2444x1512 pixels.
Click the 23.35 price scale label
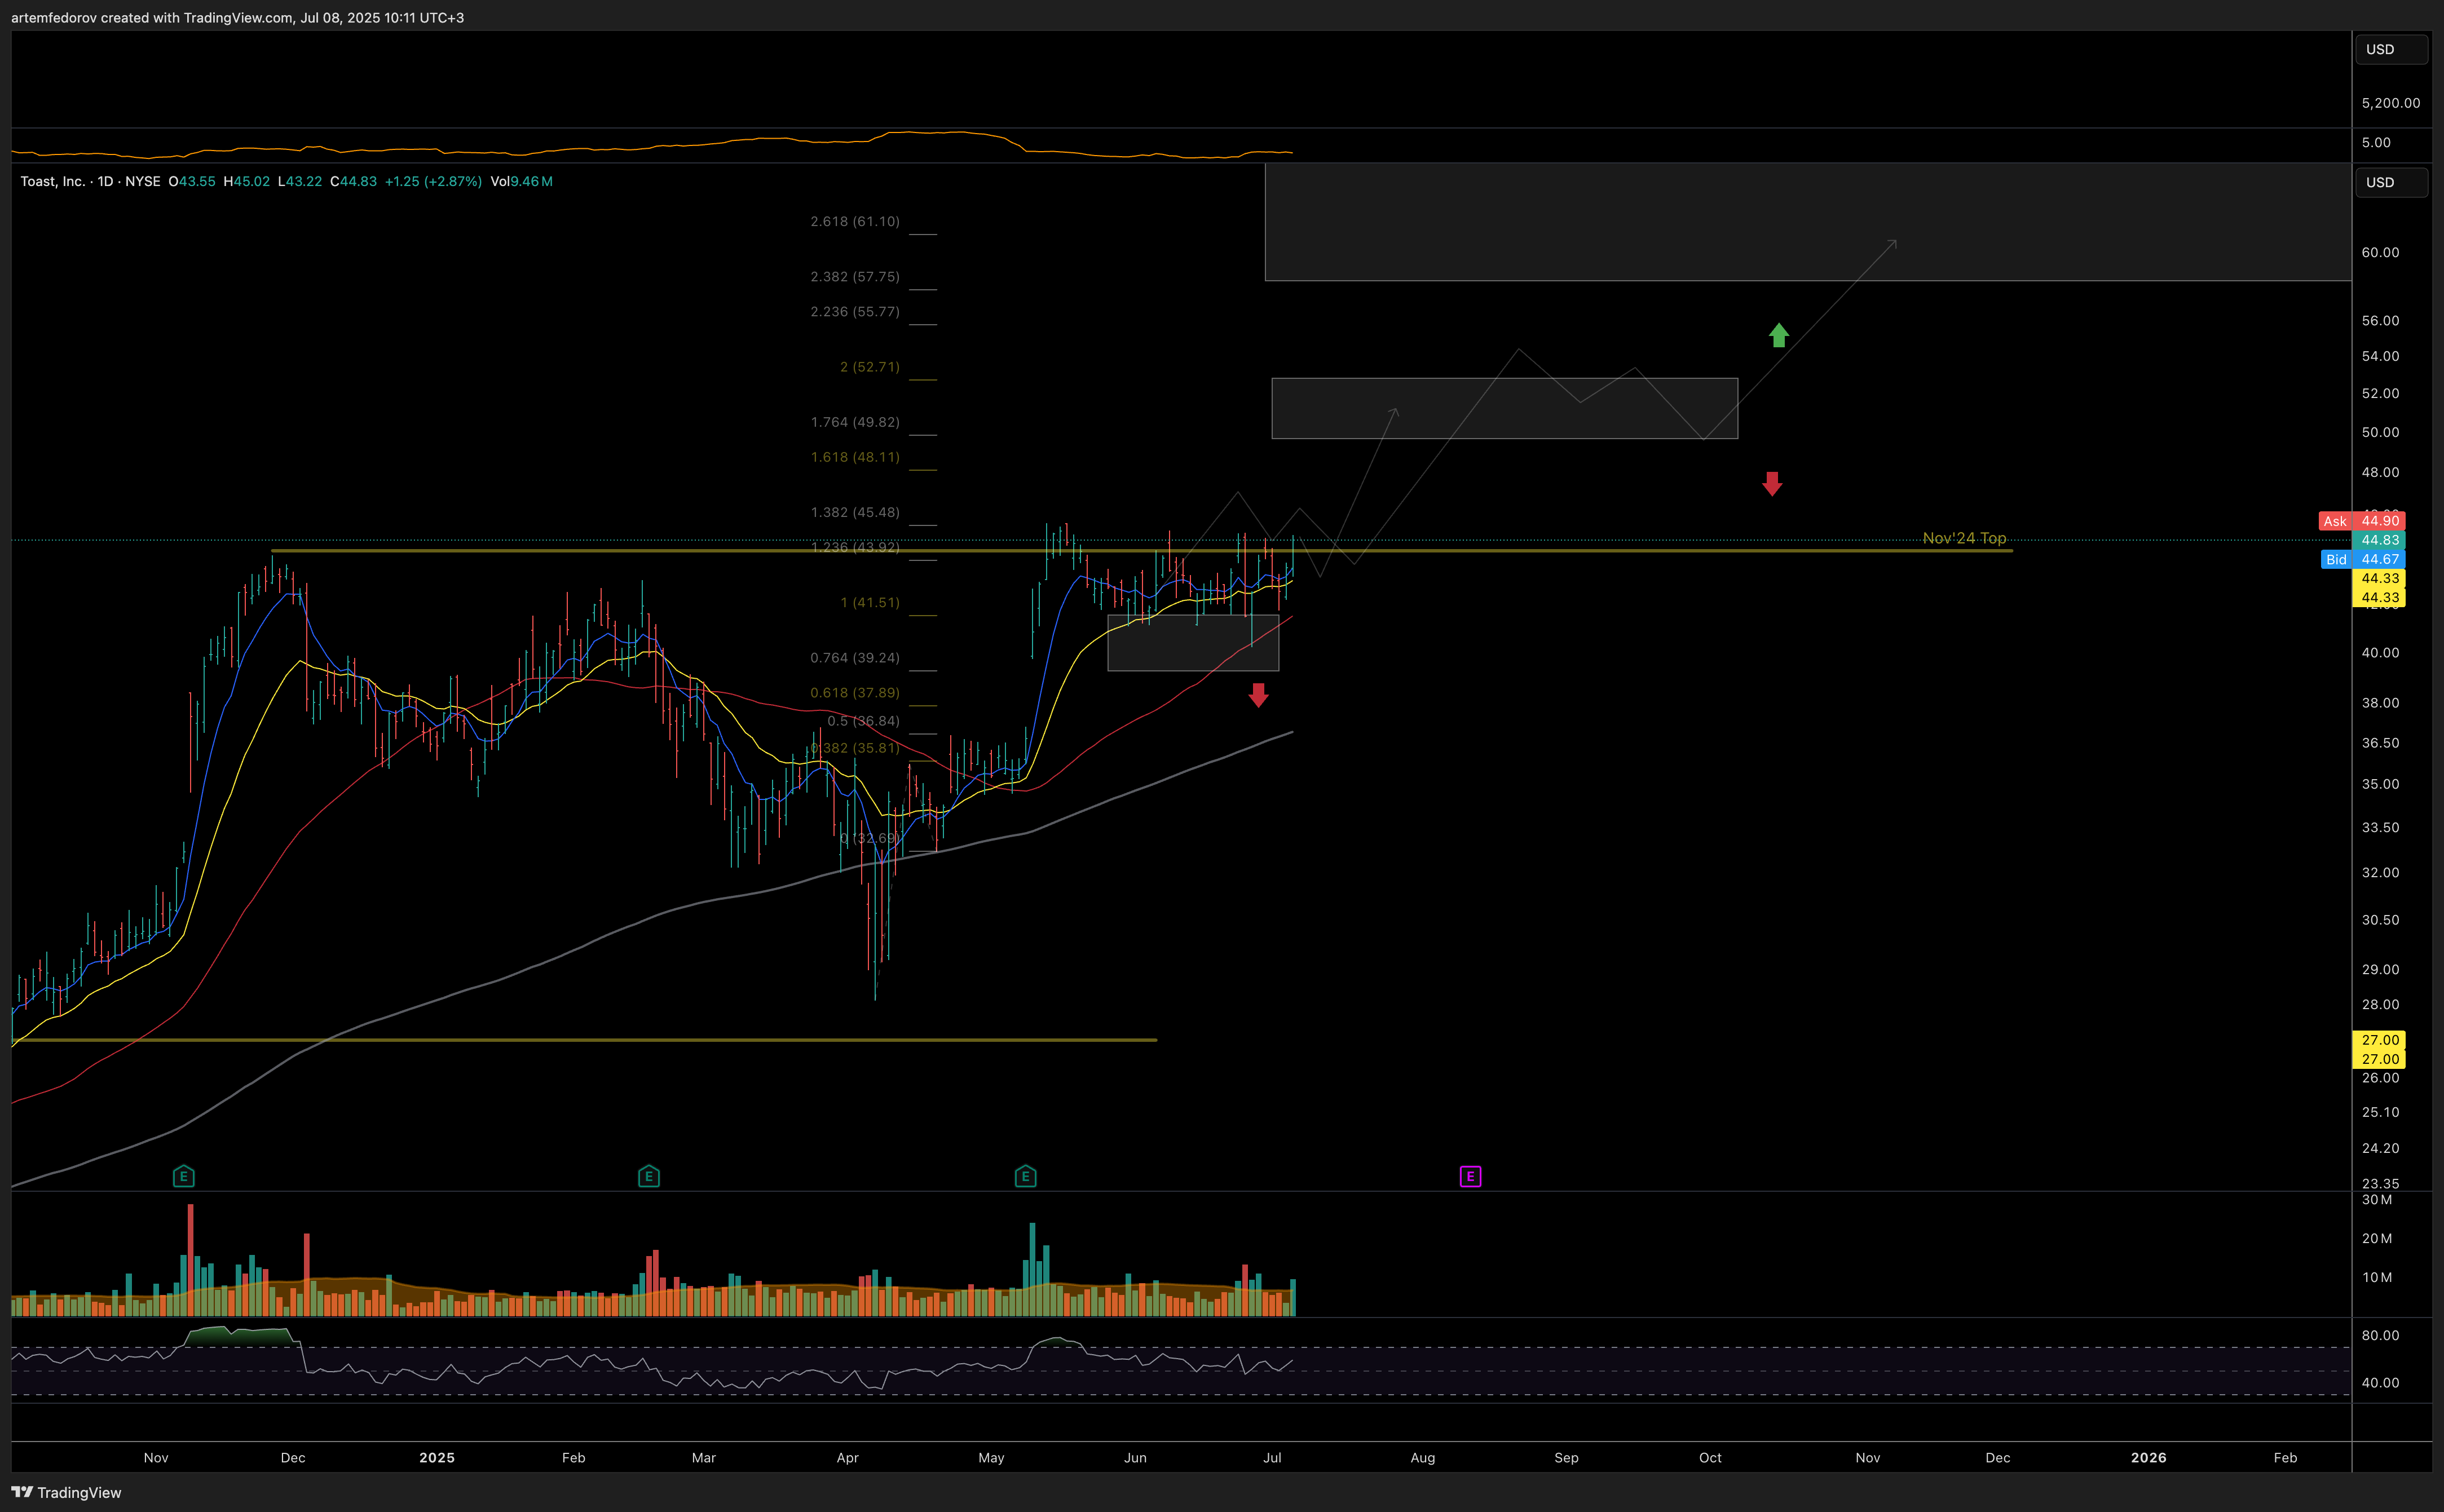point(2380,1183)
